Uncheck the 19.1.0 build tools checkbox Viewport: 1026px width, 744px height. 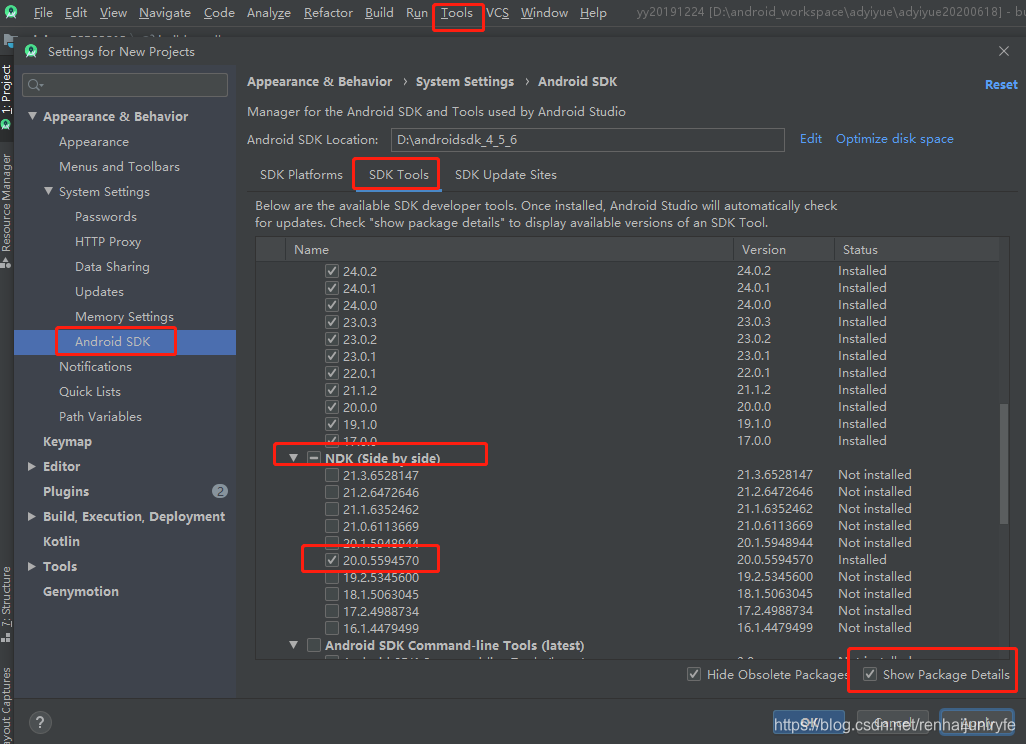pyautogui.click(x=332, y=424)
